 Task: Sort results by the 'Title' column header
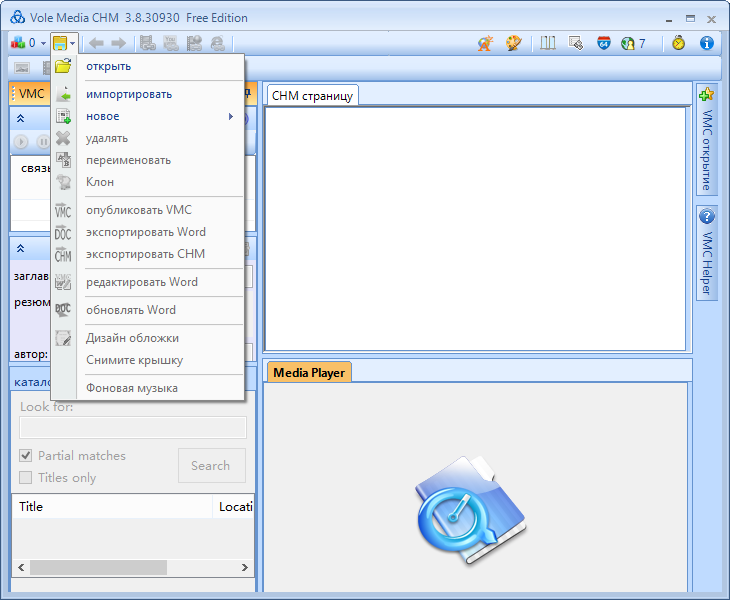point(112,506)
